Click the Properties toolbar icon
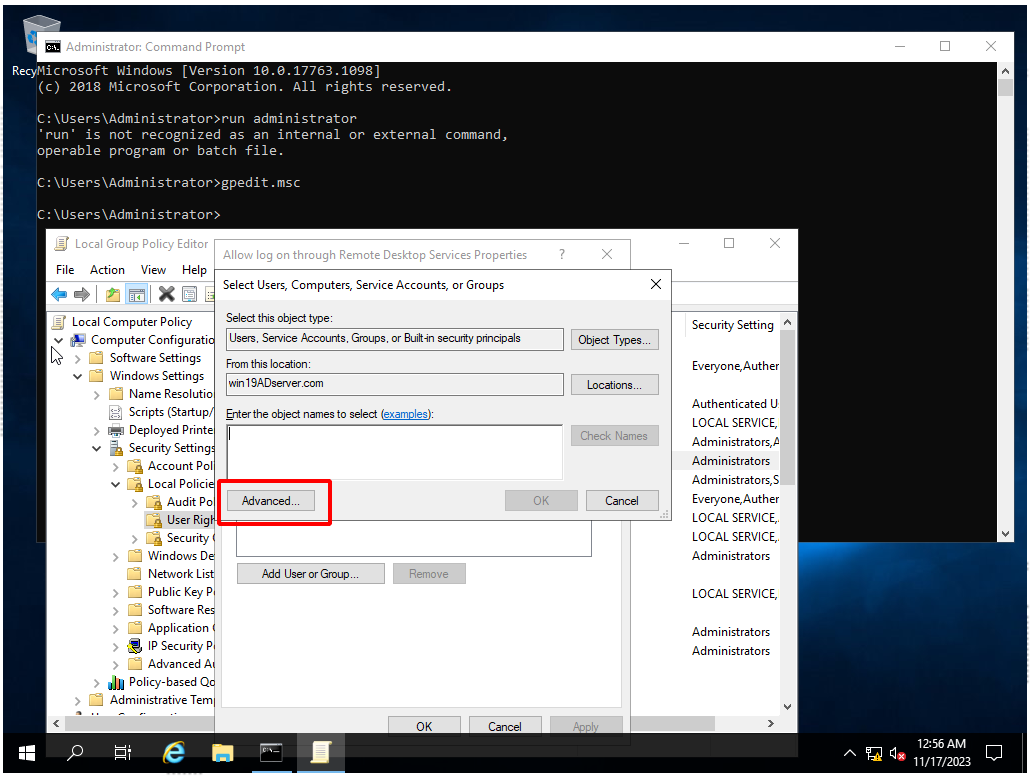Image resolution: width=1030 pixels, height=776 pixels. [189, 294]
